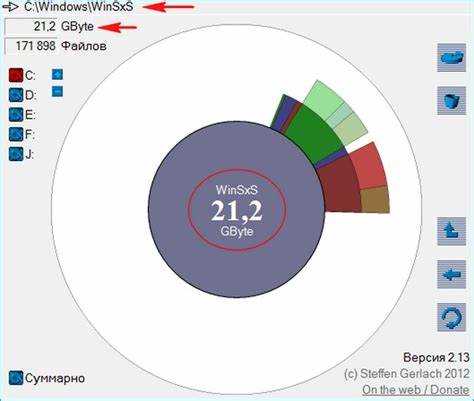
Task: Click the C:\Windows\WinSxS path text
Action: coord(79,7)
